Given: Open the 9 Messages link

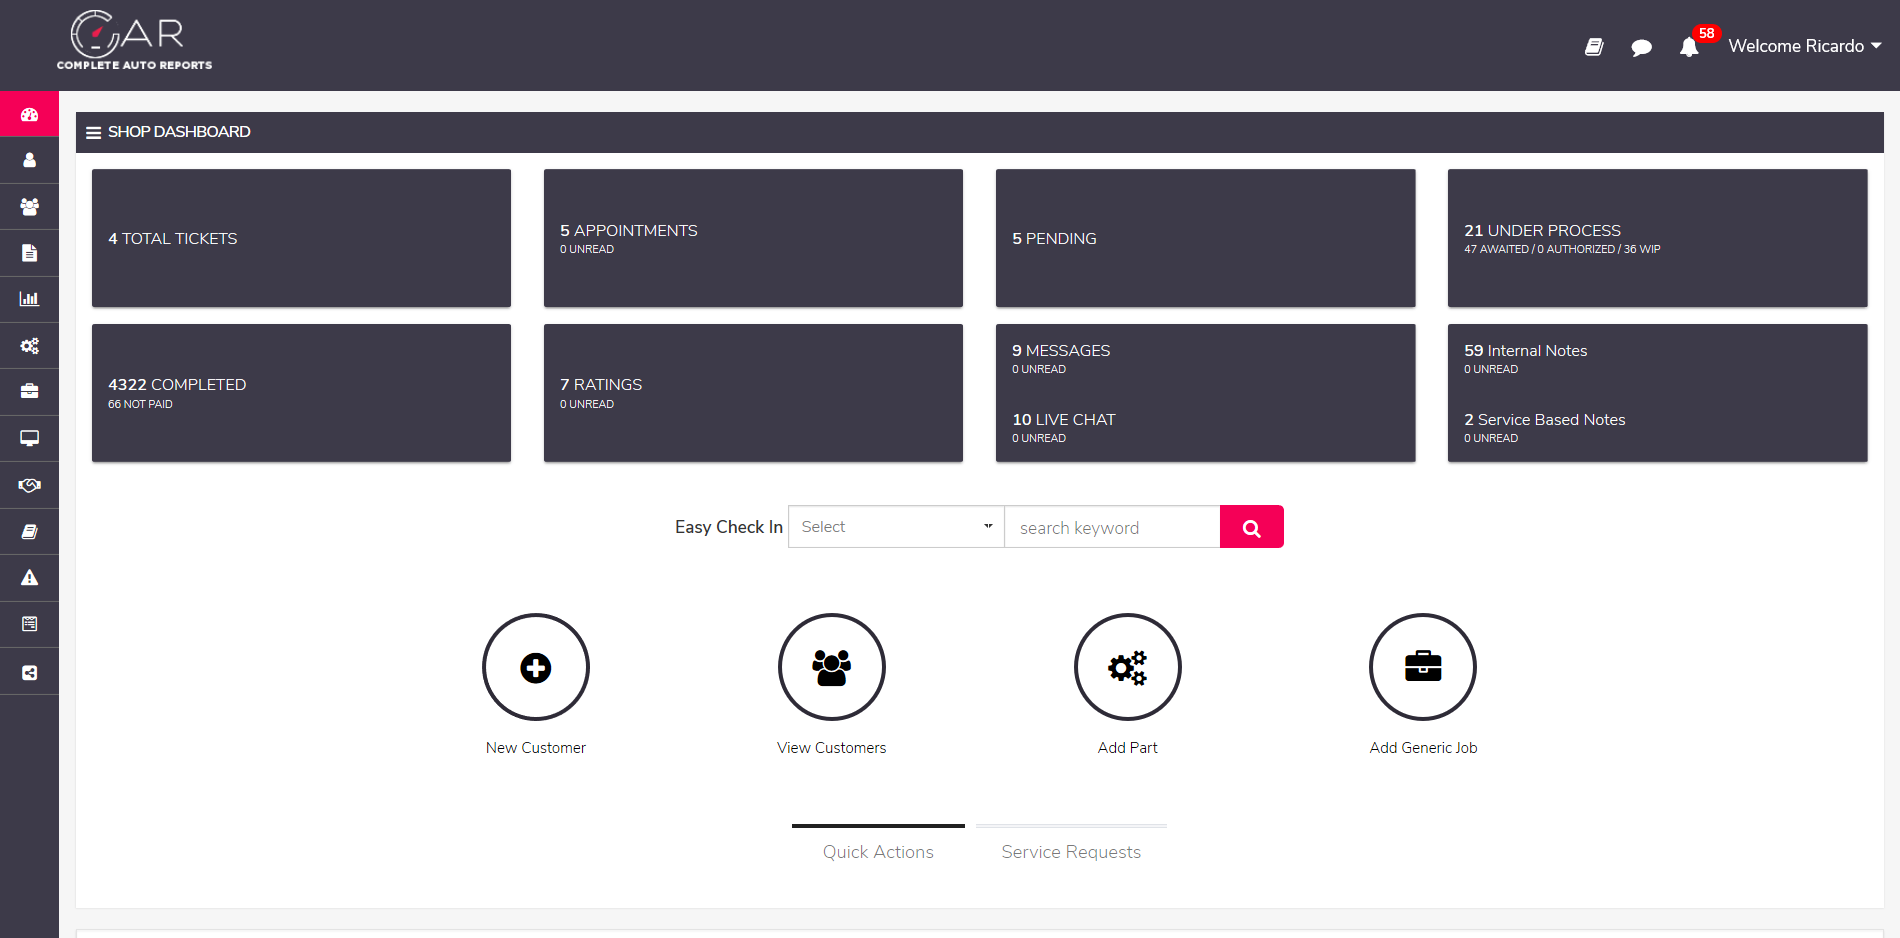Looking at the screenshot, I should (1061, 351).
